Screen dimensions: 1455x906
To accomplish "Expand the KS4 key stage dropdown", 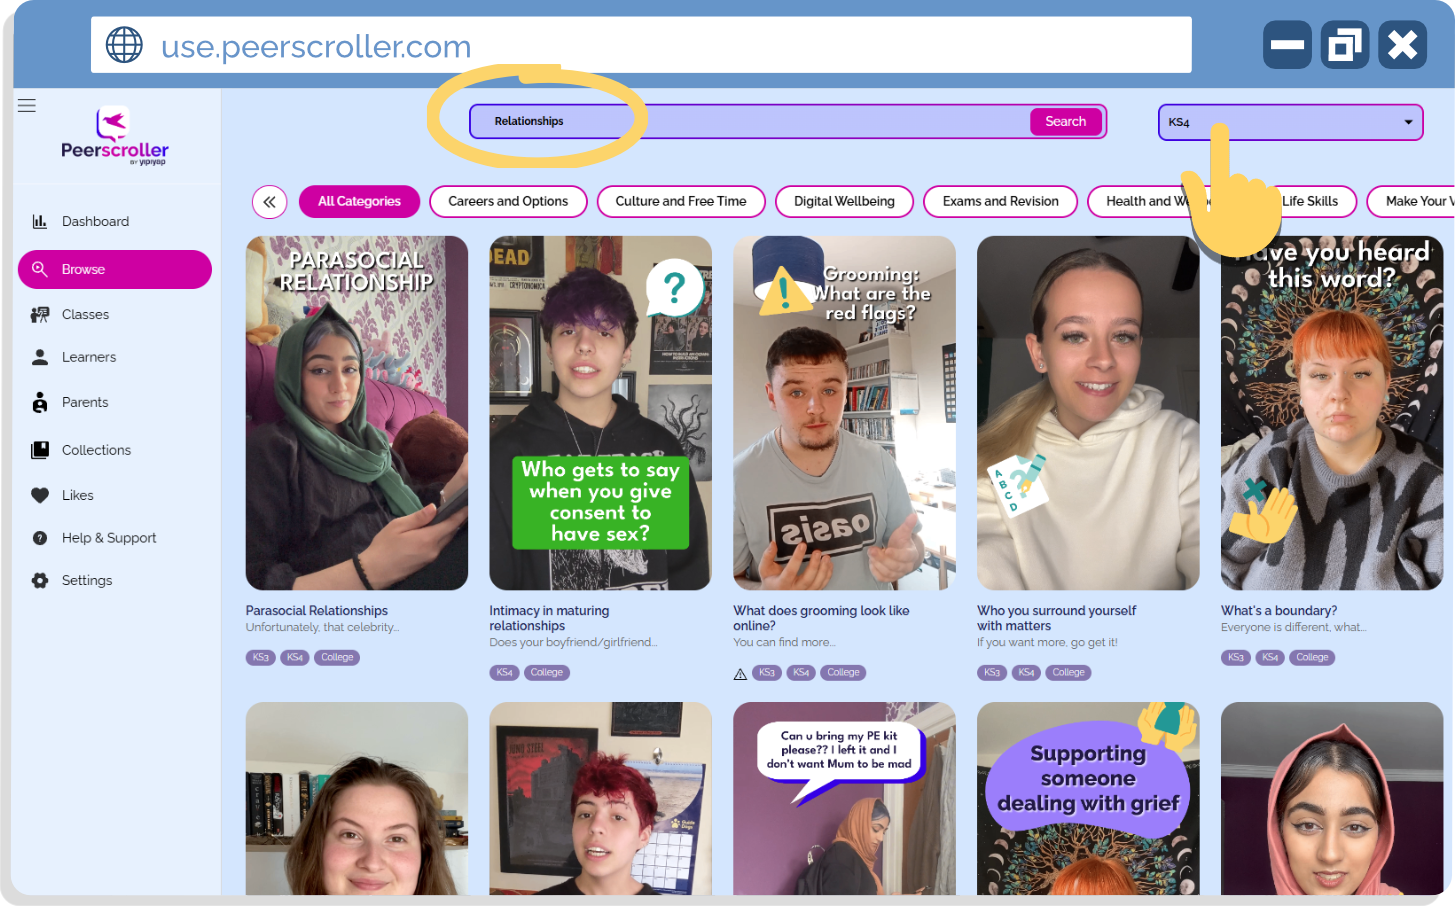I will pos(1290,122).
